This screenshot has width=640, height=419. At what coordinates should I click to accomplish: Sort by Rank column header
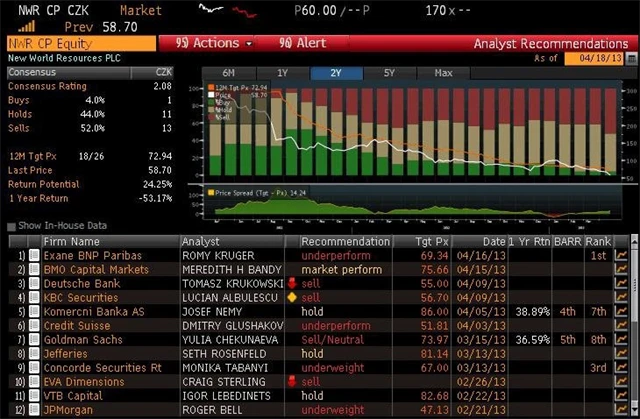(598, 242)
